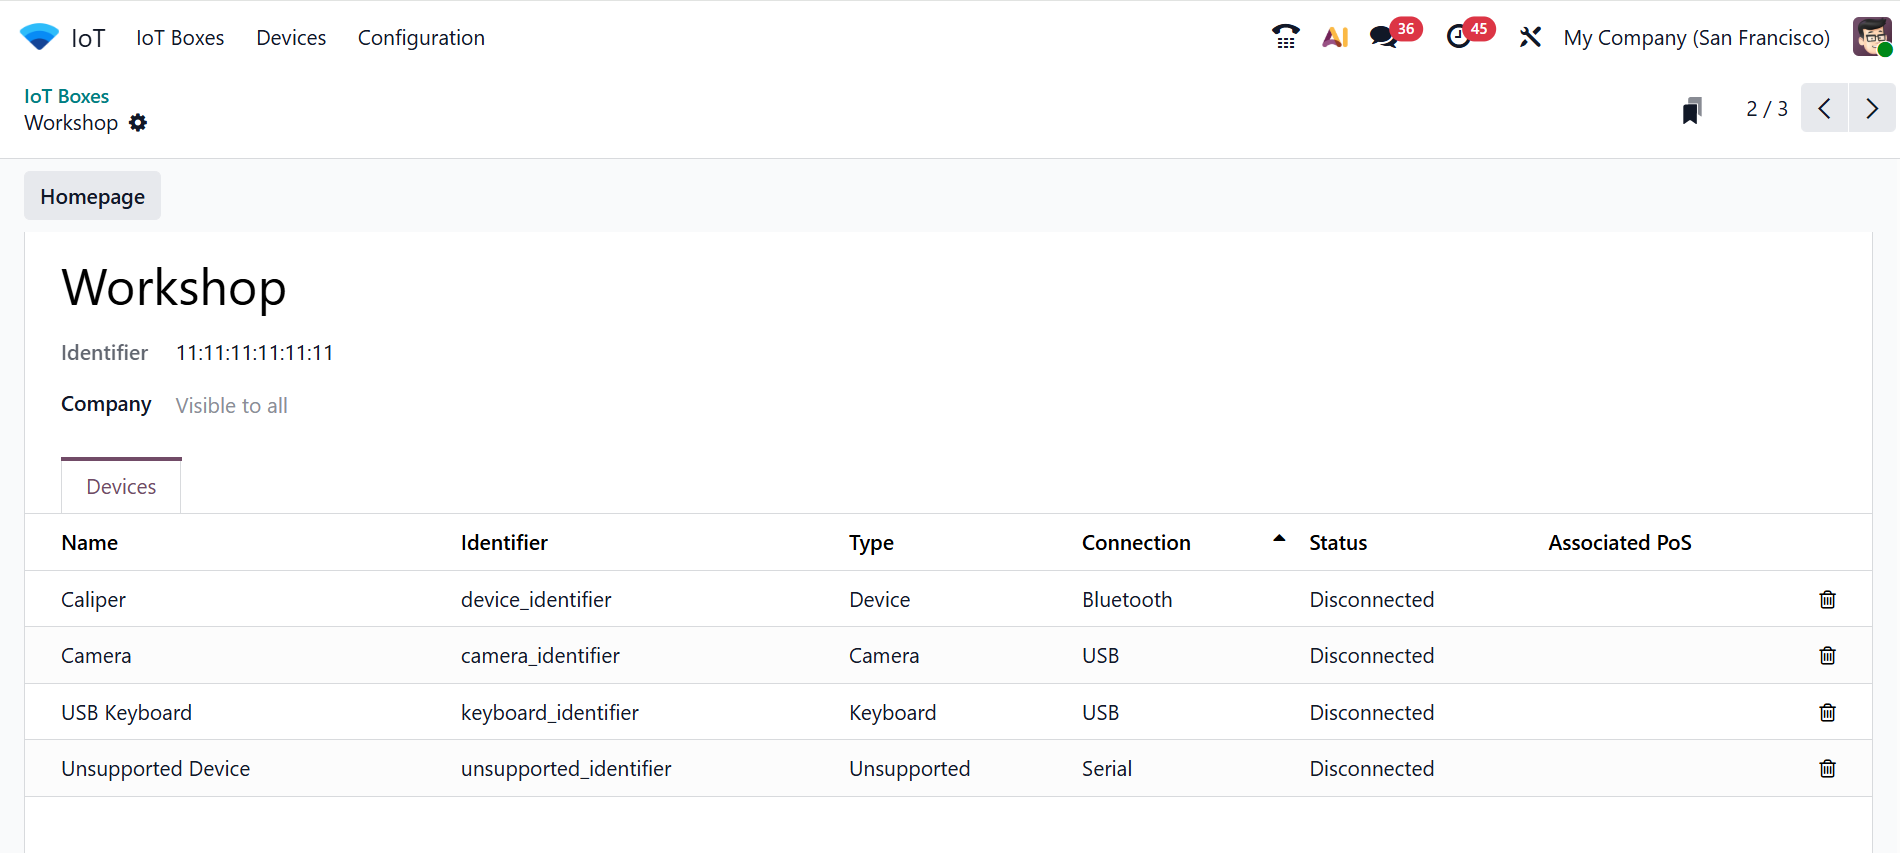Sort by Status column header
This screenshot has height=853, width=1900.
1338,542
